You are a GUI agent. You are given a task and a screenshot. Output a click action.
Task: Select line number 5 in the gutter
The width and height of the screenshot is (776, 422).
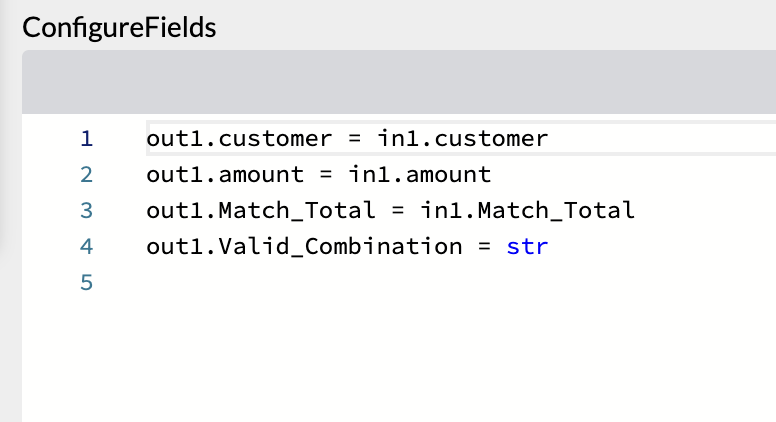[86, 283]
